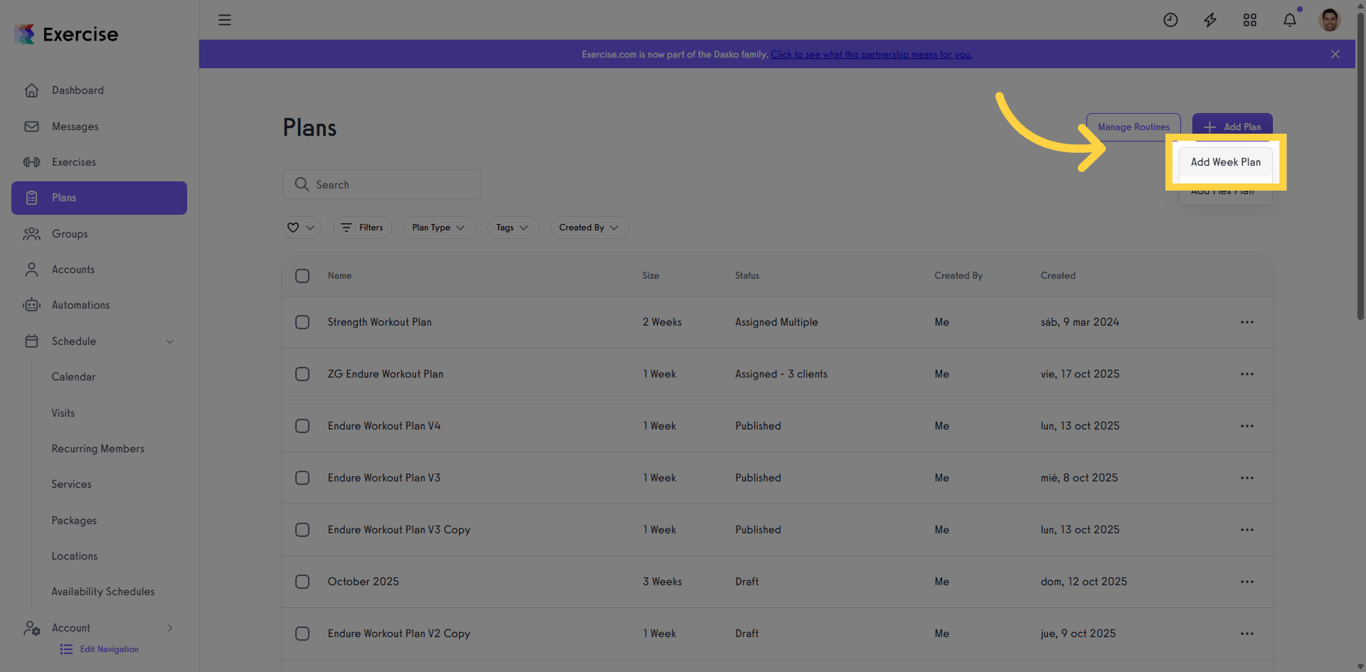Screen dimensions: 1366x672
Task: Open the Plan Type dropdown
Action: point(438,228)
